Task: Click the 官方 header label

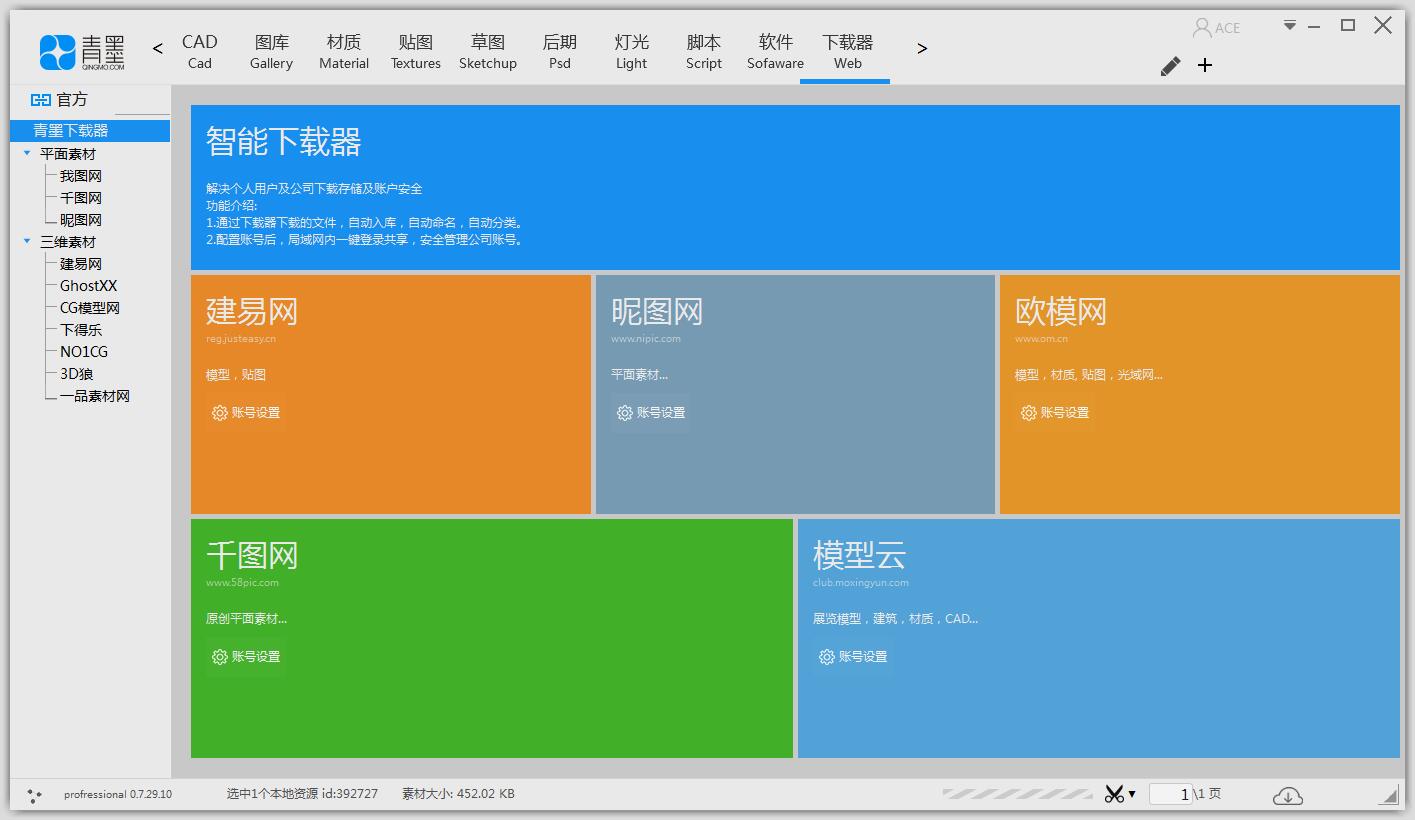Action: click(72, 100)
